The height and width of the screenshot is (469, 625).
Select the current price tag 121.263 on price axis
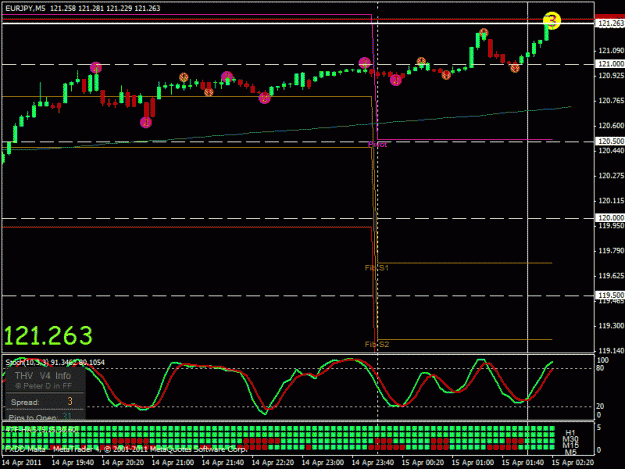610,24
